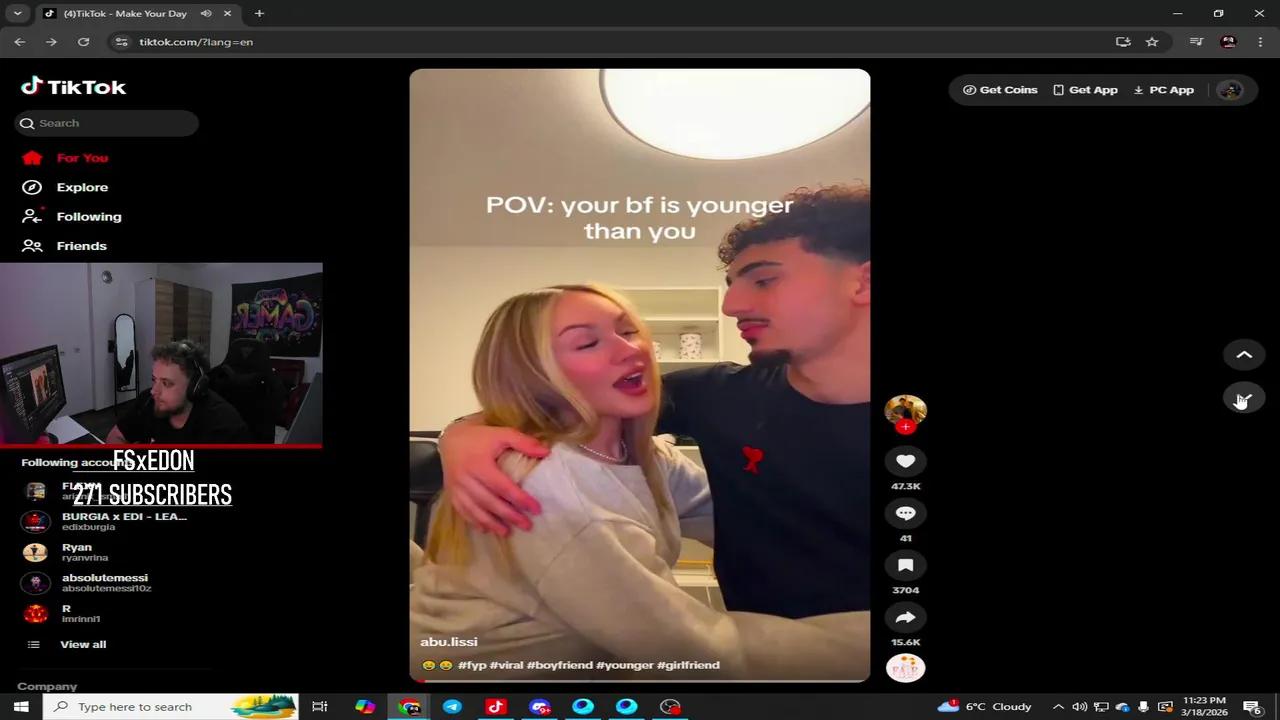Toggle the system volume in the tray
This screenshot has height=720, width=1280.
tap(1080, 706)
